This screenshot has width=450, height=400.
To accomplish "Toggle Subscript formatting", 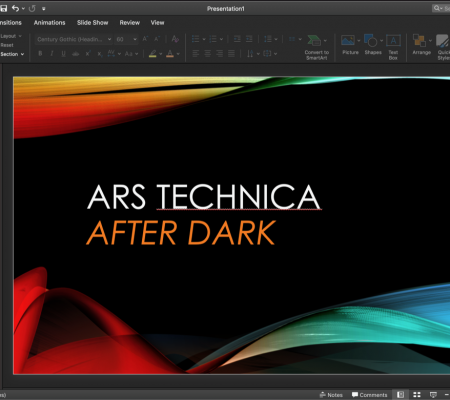I will 99,53.
